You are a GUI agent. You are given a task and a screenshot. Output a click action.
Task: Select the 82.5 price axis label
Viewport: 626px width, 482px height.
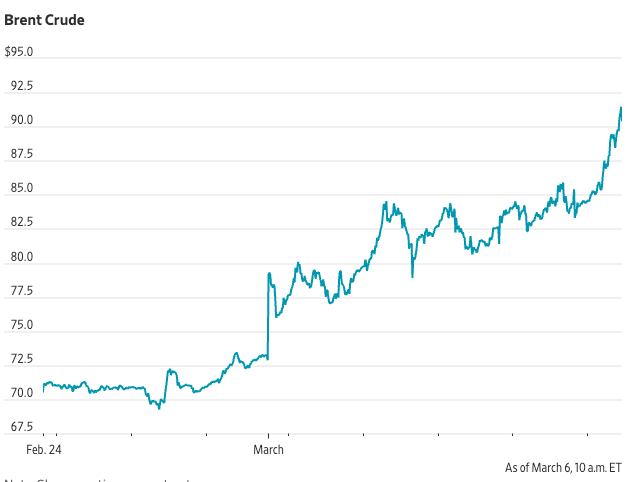point(21,222)
